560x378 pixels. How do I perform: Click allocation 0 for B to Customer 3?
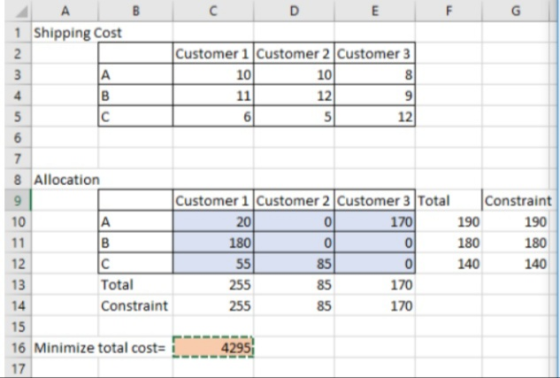(375, 243)
